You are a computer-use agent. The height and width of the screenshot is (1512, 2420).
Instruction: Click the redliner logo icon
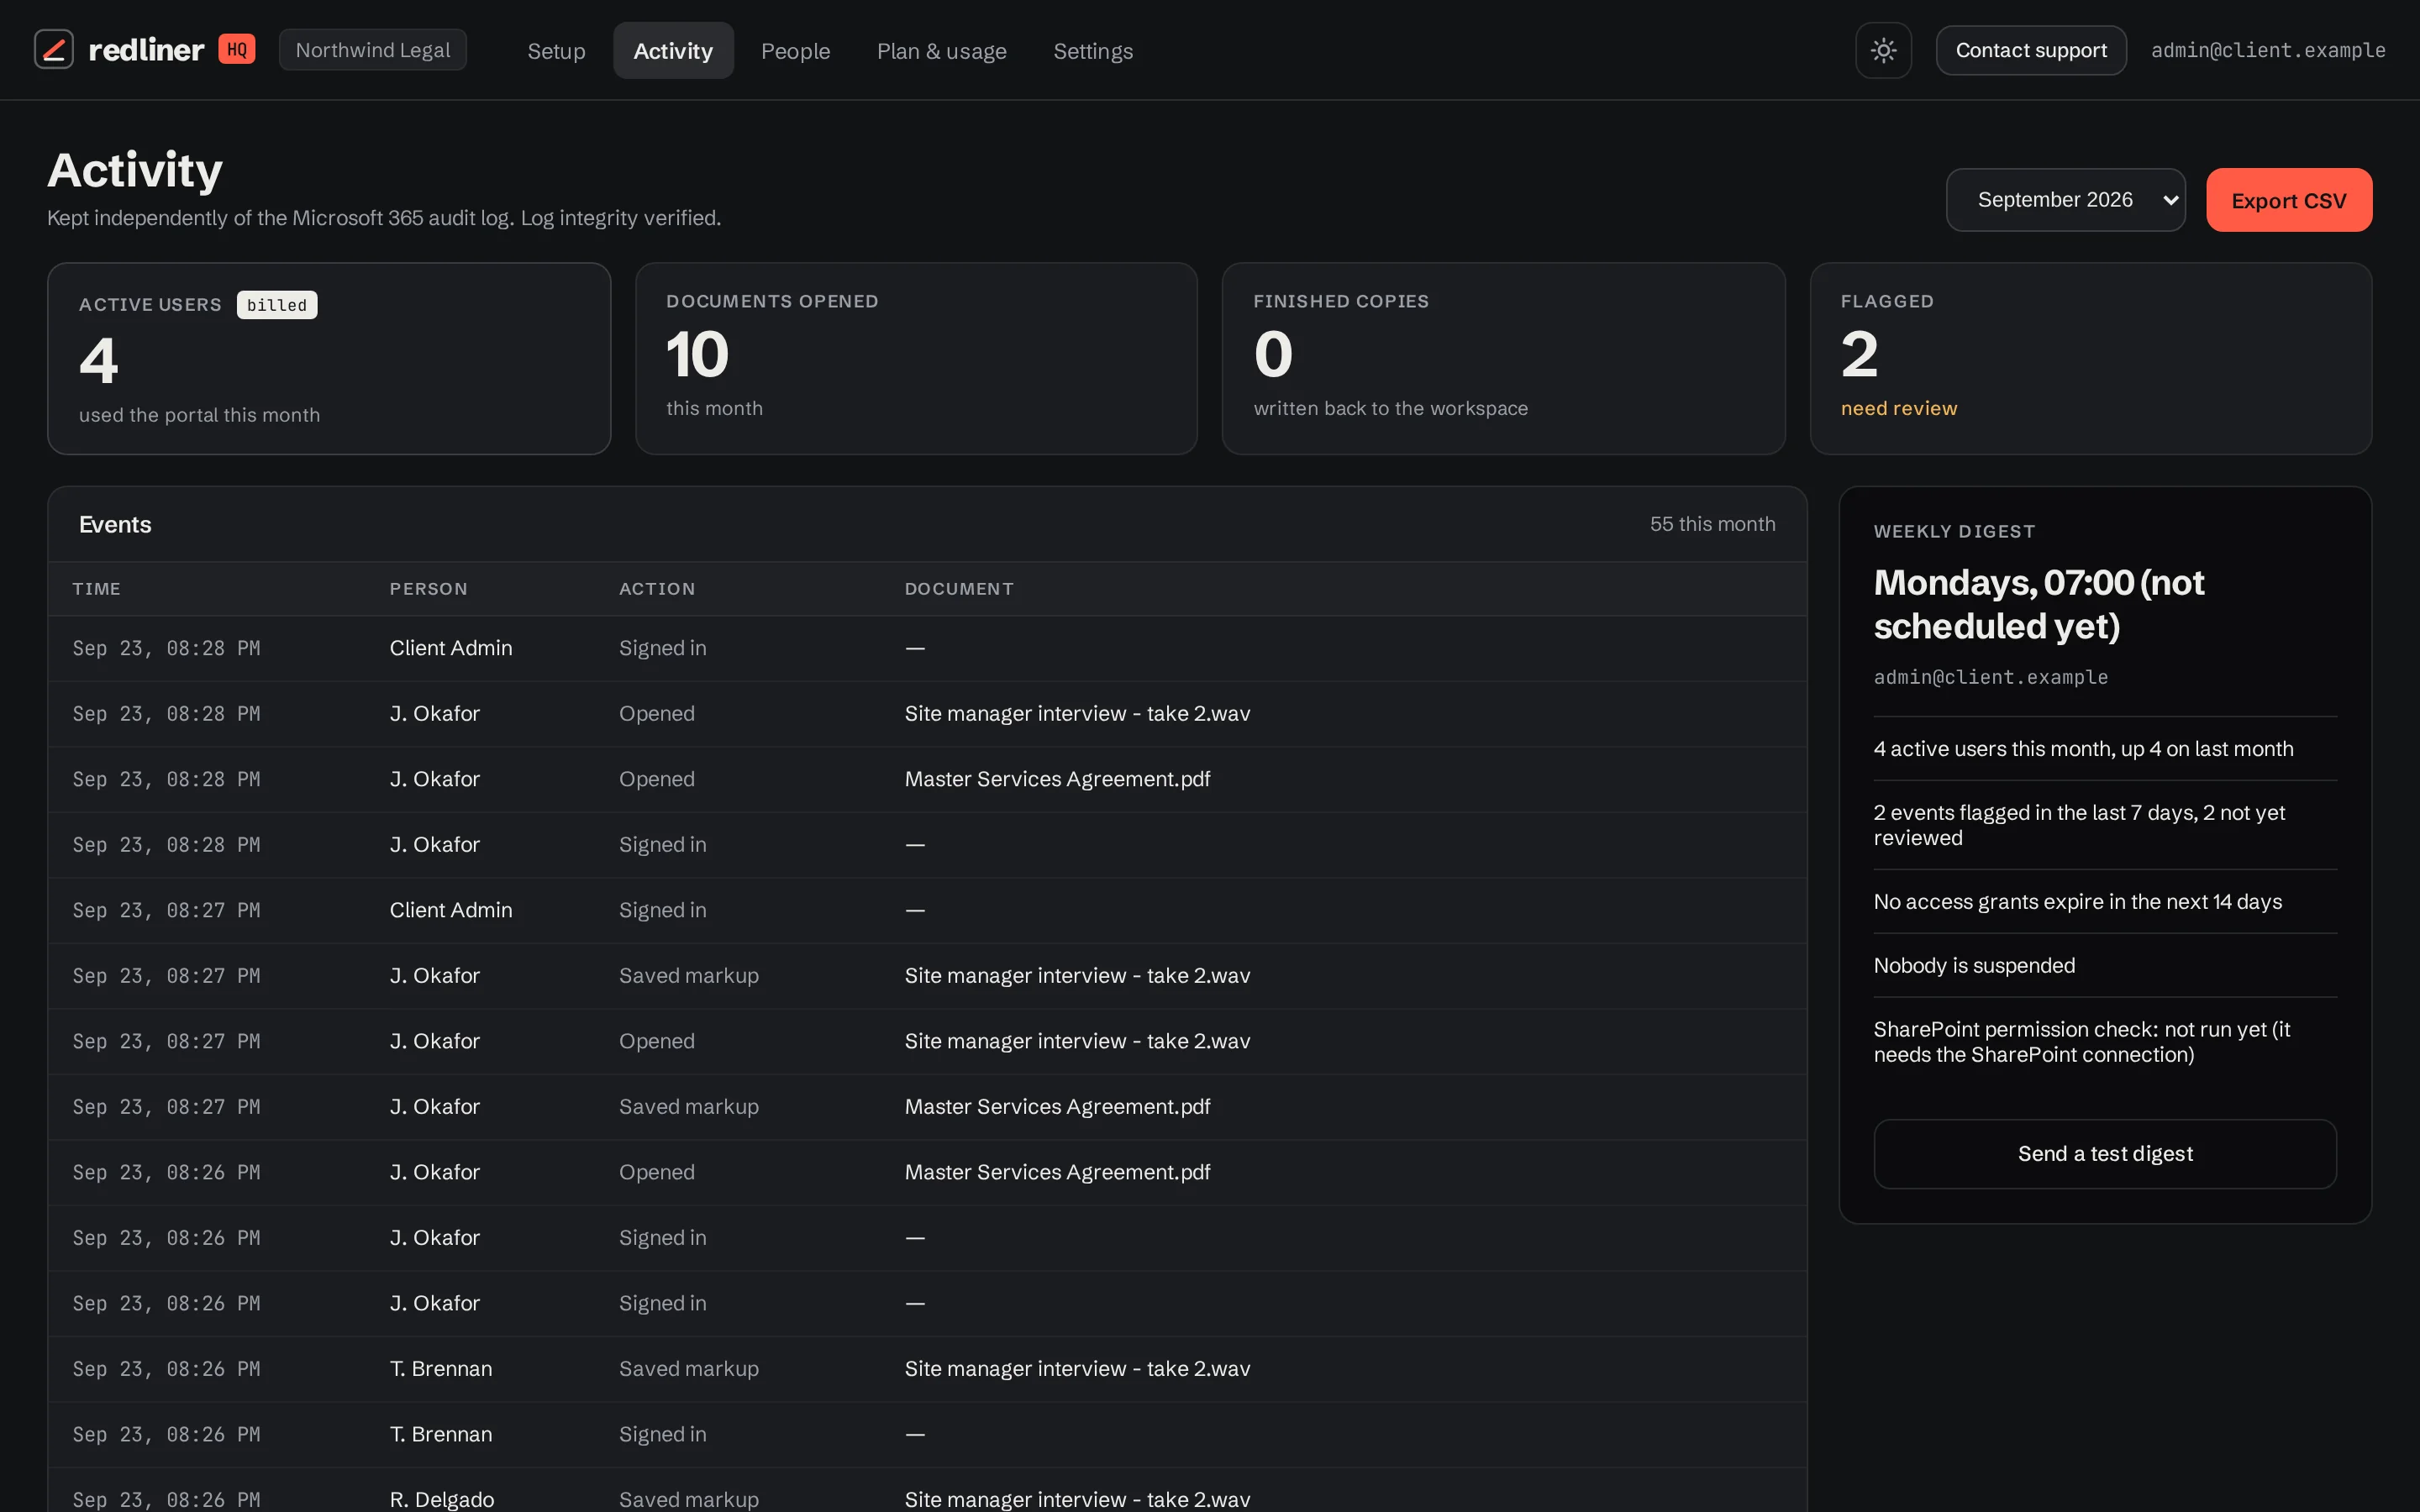[x=54, y=49]
